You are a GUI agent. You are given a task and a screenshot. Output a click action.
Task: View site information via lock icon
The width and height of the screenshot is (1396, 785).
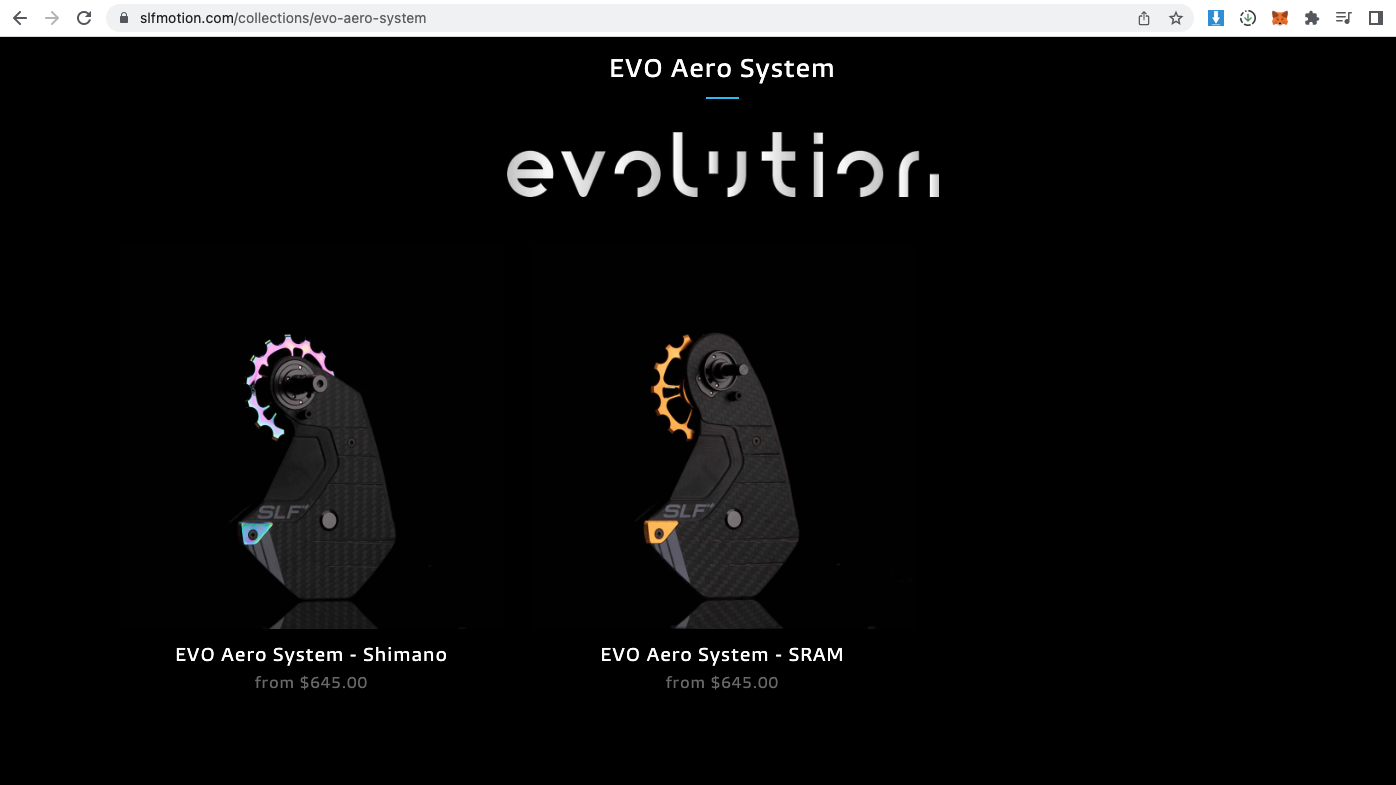[124, 18]
